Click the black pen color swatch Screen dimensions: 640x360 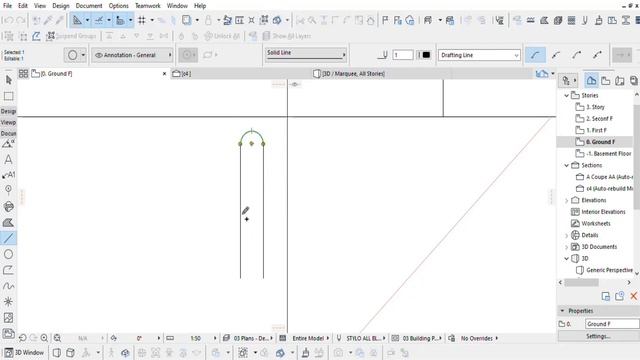(x=426, y=55)
